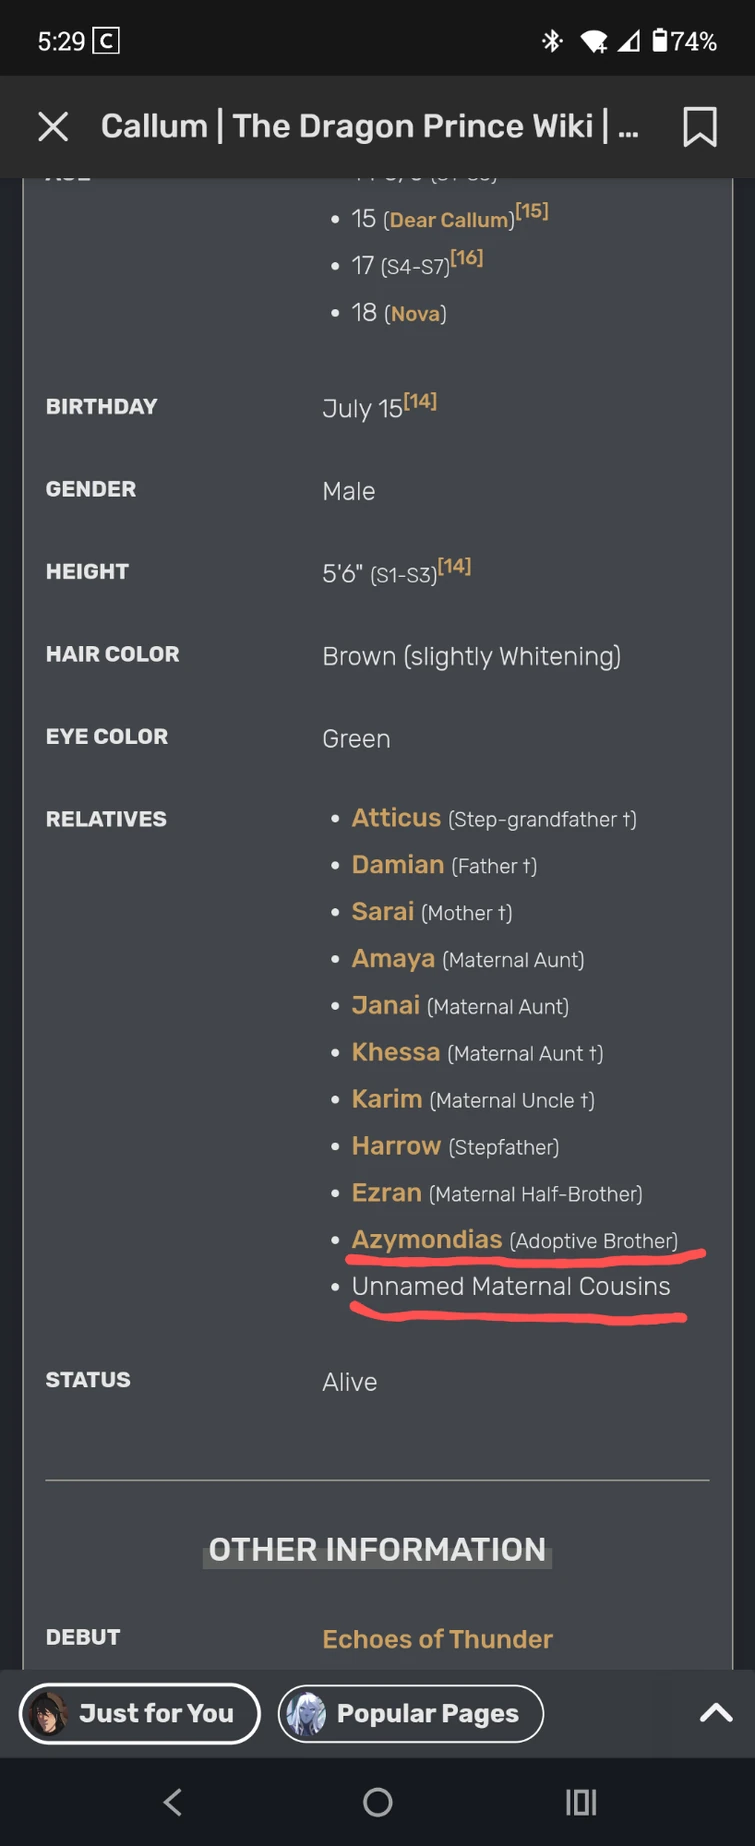Visit the Sarai character page

(382, 911)
